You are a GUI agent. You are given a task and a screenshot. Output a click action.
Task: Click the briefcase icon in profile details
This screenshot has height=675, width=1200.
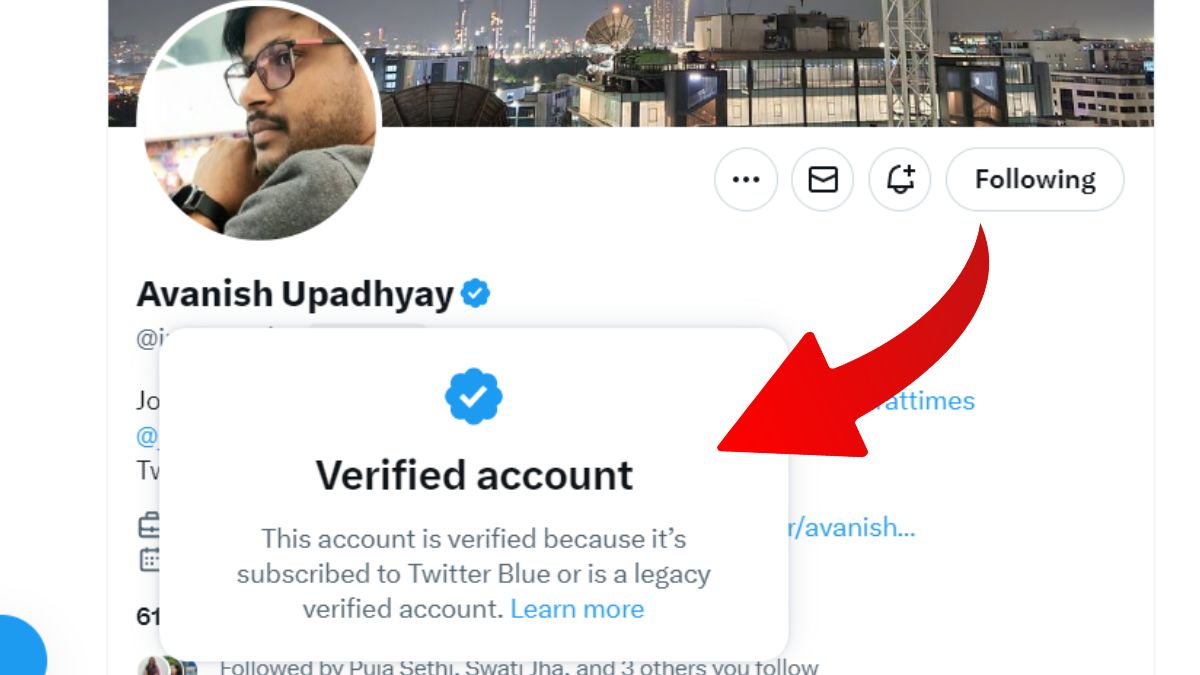[148, 525]
